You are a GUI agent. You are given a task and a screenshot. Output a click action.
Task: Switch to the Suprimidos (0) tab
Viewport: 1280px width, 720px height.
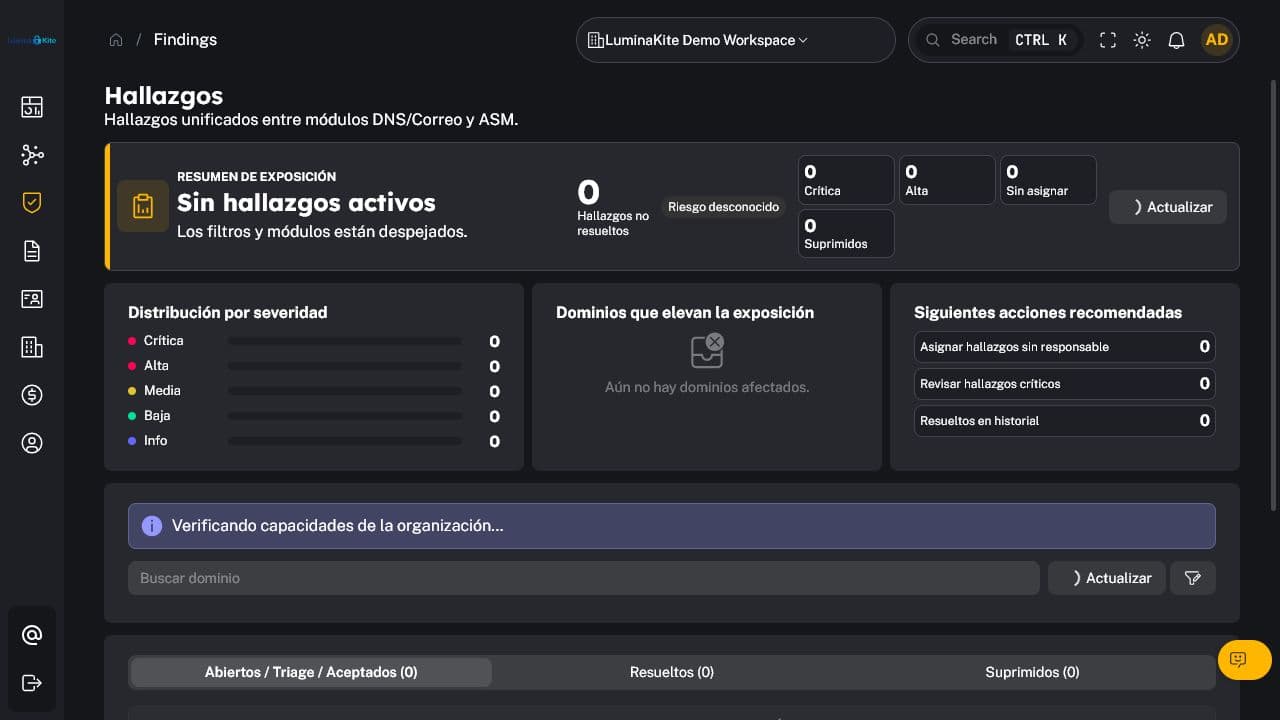point(1032,672)
